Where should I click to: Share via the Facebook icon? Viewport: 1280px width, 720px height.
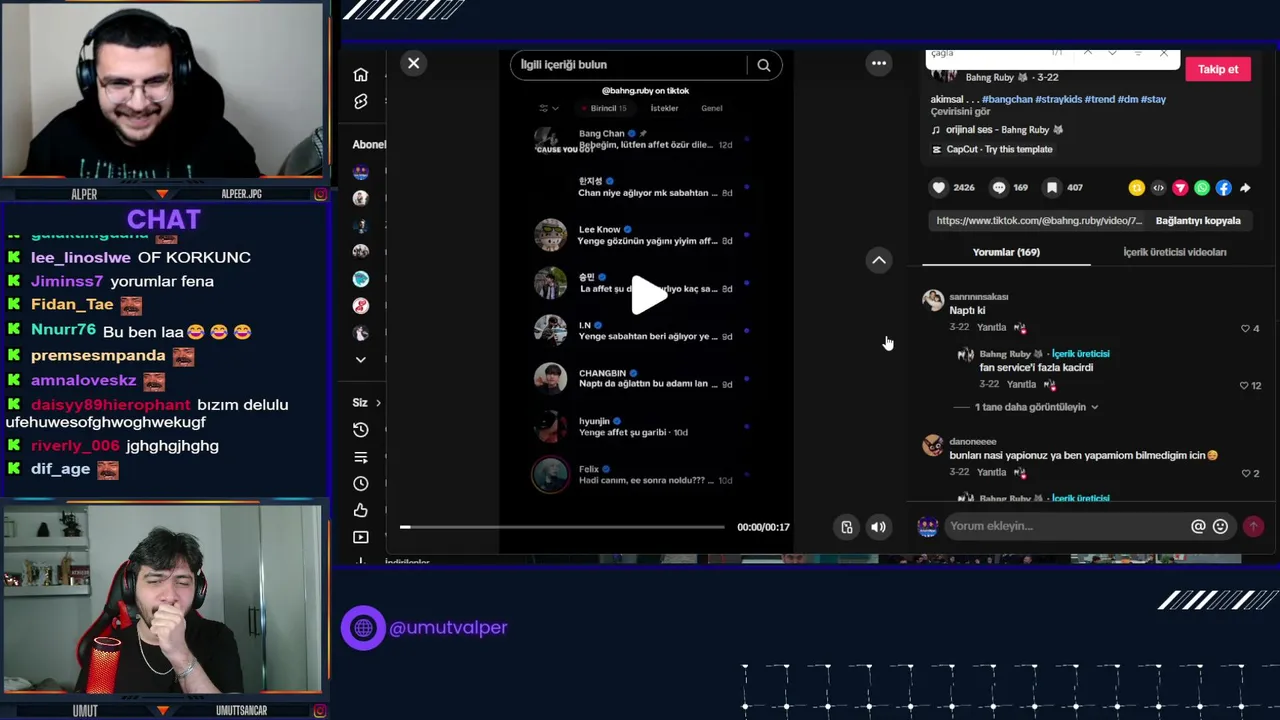1224,188
